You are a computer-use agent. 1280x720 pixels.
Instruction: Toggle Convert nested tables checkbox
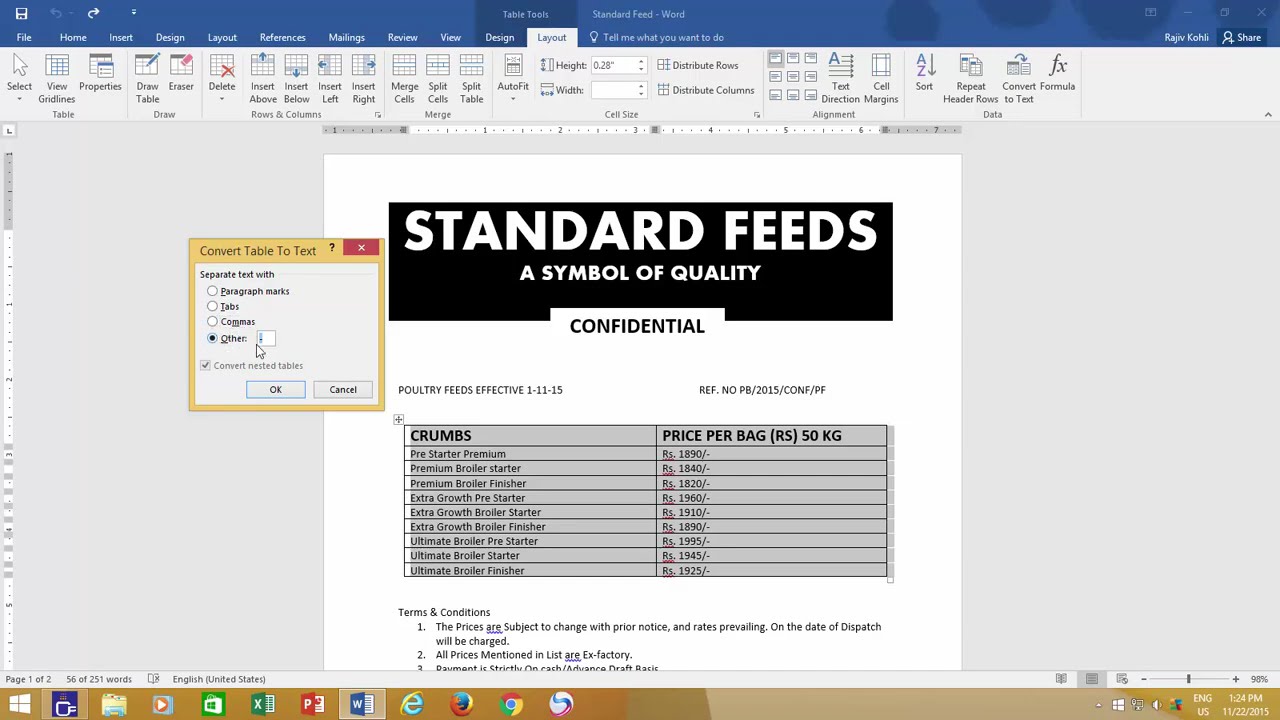[x=205, y=365]
